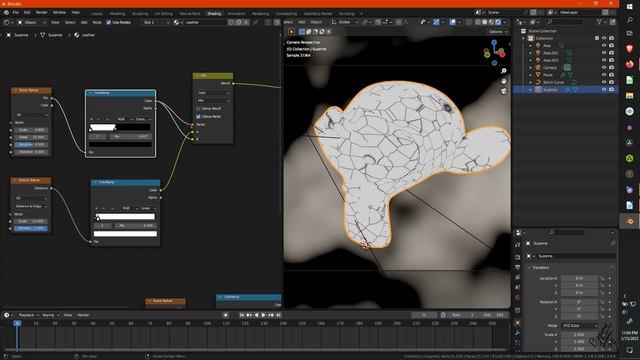
Task: Select Suzanne row in the outliner
Action: (x=565, y=89)
